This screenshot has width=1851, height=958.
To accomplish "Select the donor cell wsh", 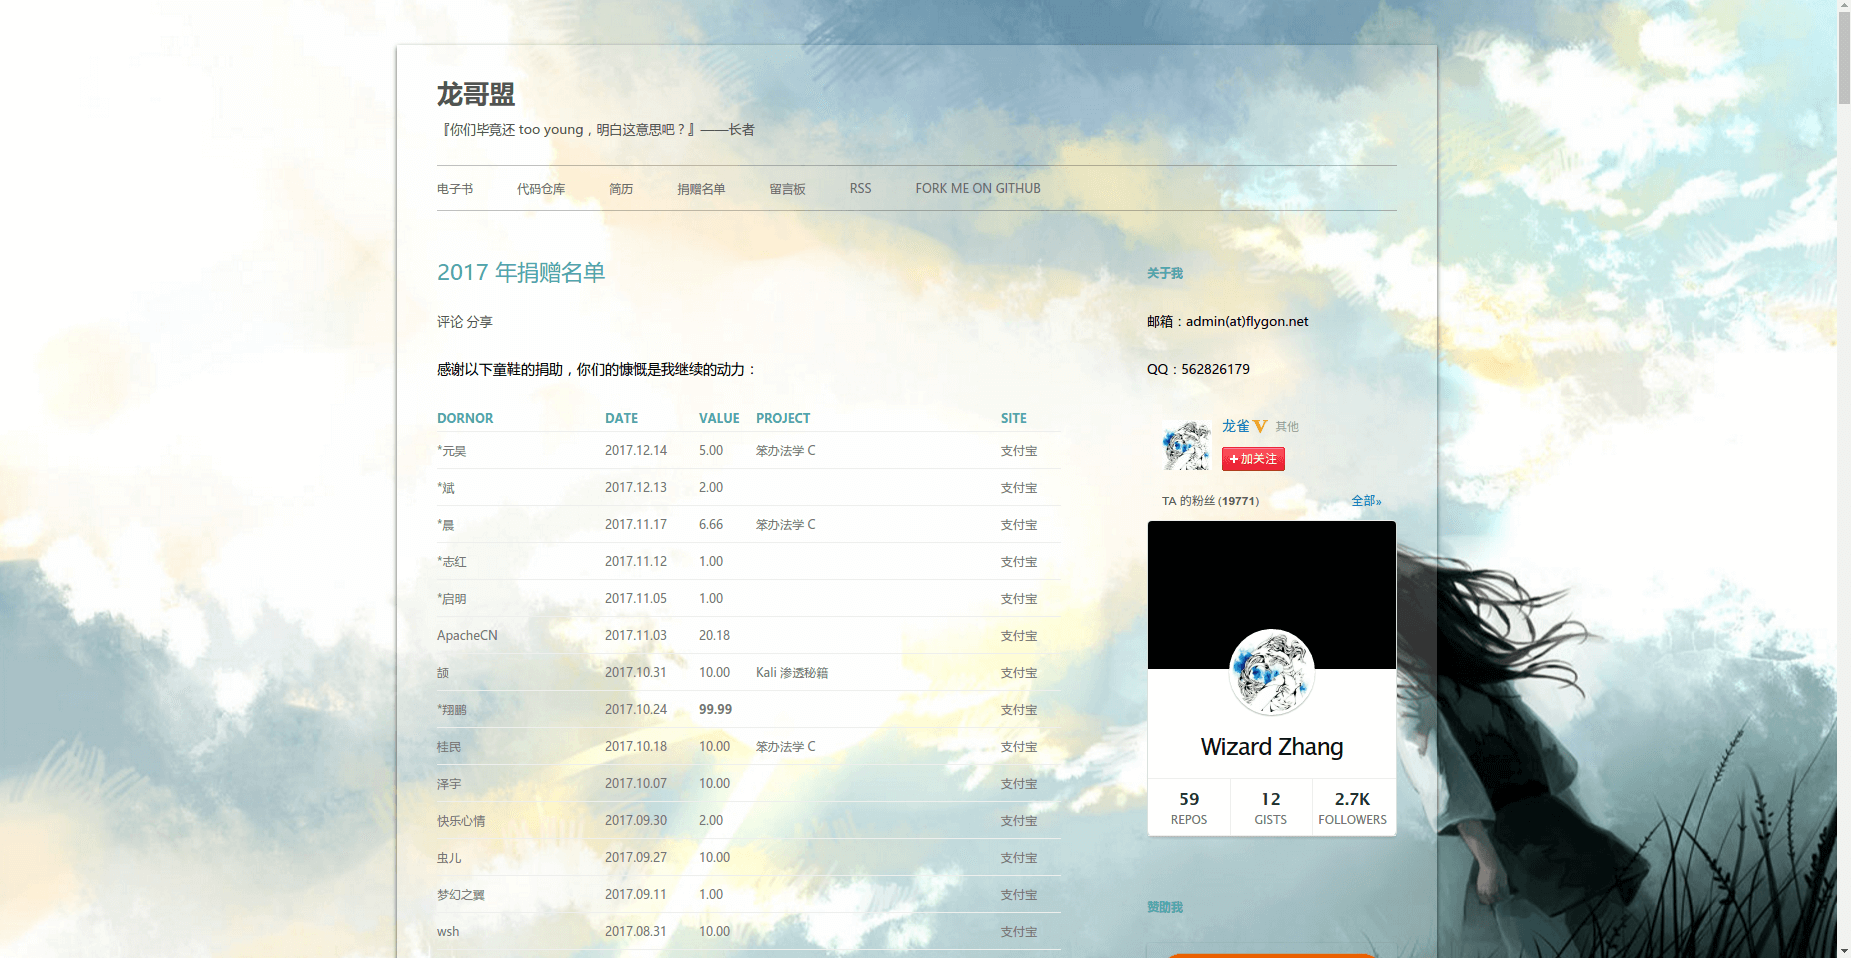I will (448, 931).
